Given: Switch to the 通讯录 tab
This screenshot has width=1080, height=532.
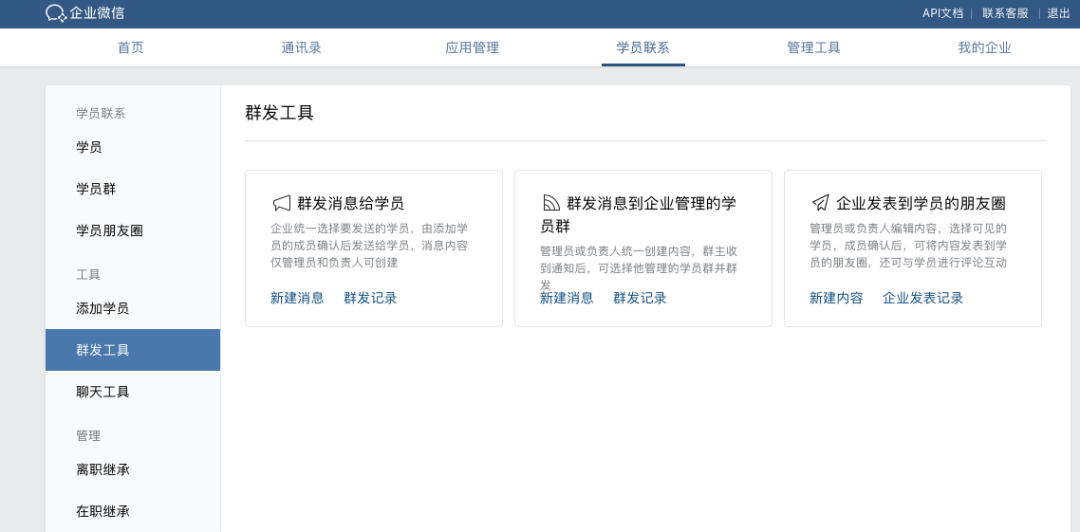Looking at the screenshot, I should coord(301,48).
